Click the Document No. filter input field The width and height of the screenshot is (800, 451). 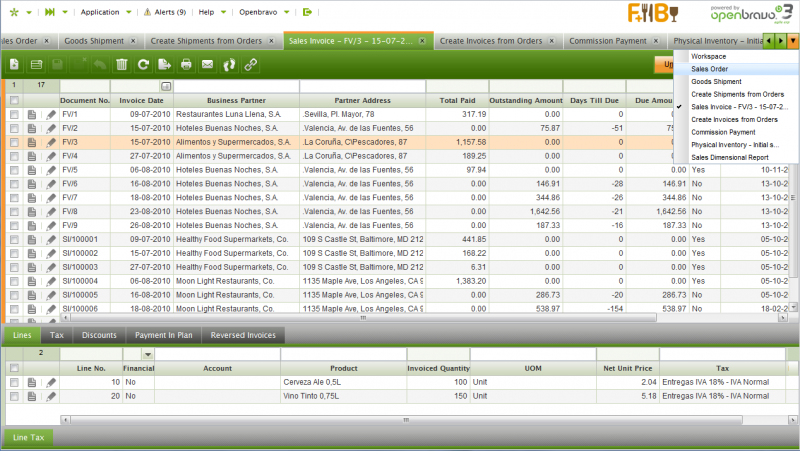click(84, 87)
